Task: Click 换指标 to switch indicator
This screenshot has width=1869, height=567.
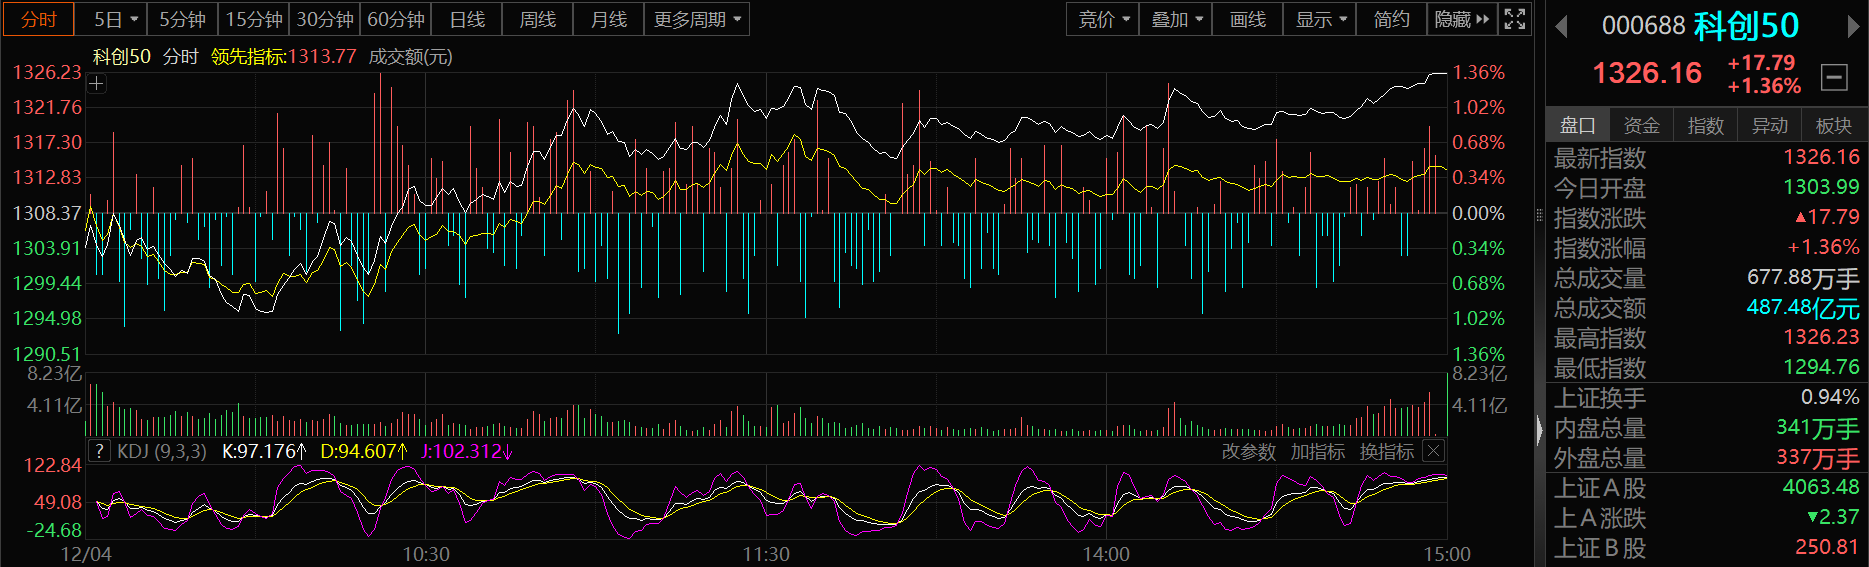Action: point(1386,452)
